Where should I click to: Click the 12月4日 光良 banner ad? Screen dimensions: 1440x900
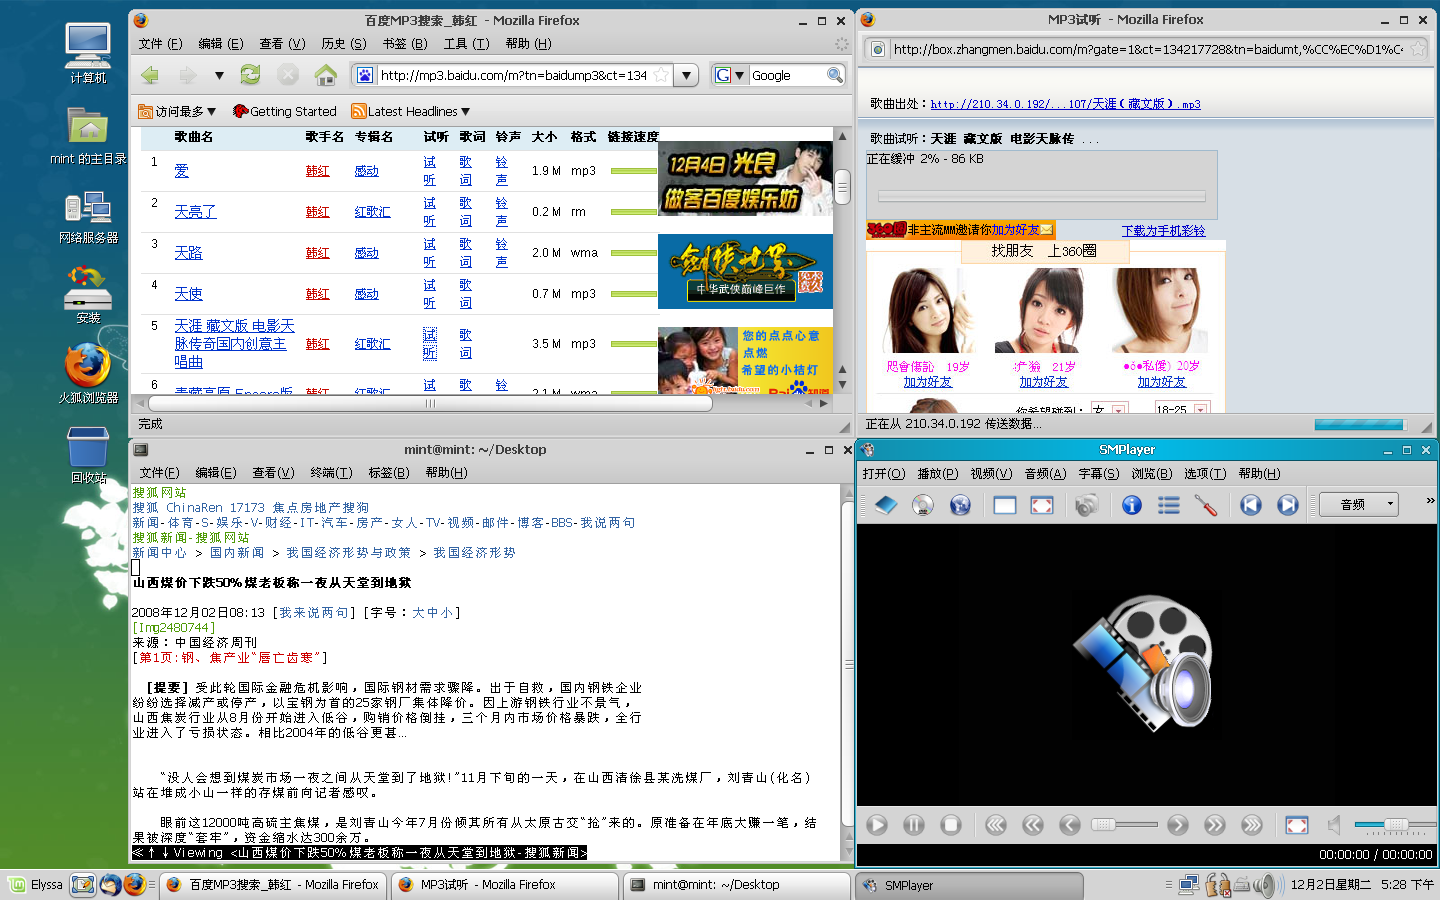pos(745,181)
